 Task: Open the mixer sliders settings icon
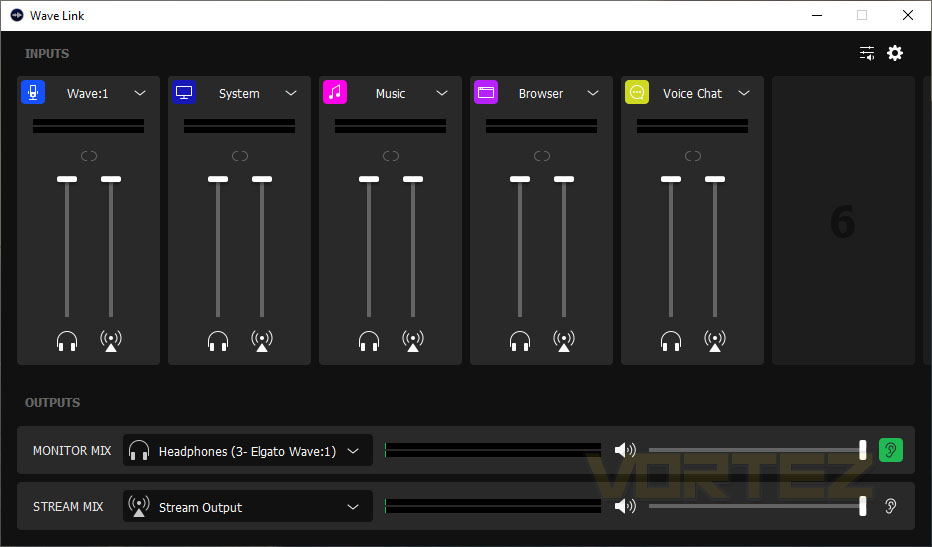coord(867,53)
